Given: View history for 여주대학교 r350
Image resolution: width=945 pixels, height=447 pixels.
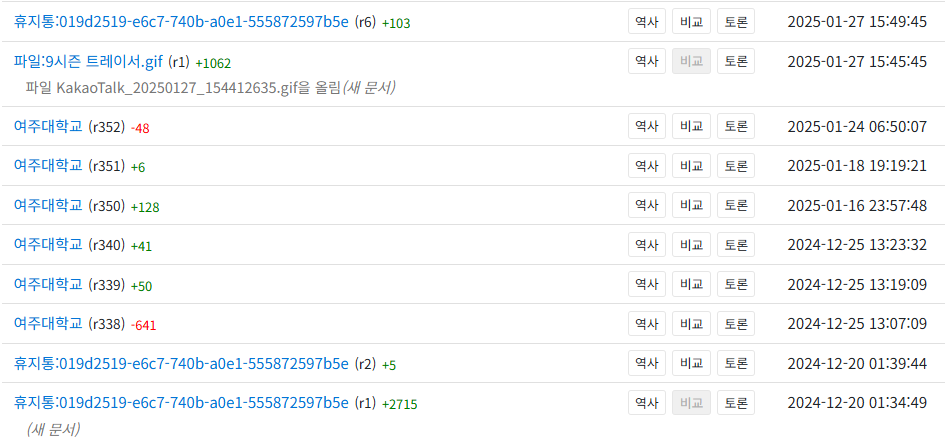Looking at the screenshot, I should 646,206.
